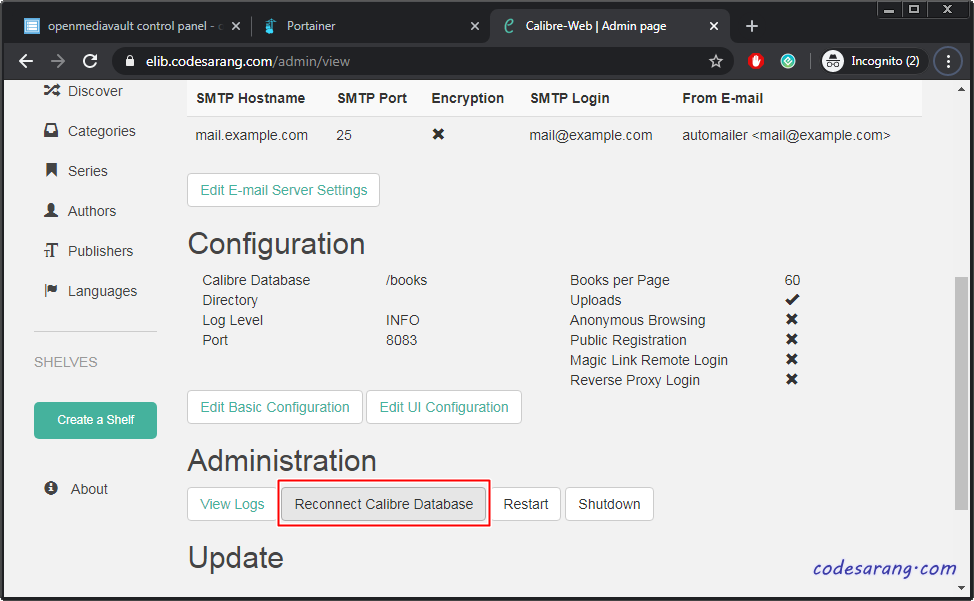Close the openmediavault tab
Image resolution: width=974 pixels, height=601 pixels.
[236, 26]
